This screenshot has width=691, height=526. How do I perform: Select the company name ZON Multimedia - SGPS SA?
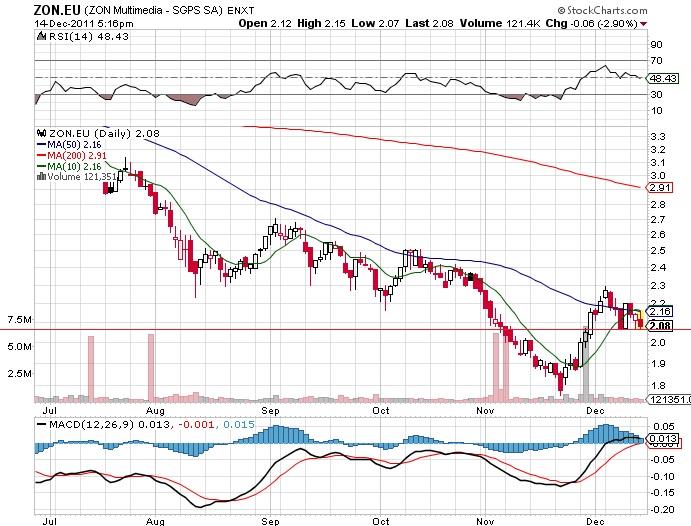click(x=154, y=10)
